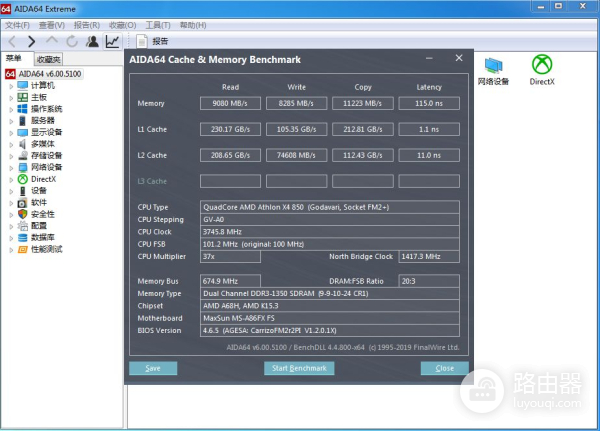Click the forward navigation arrow
Screen dimensions: 600x431
click(x=32, y=41)
